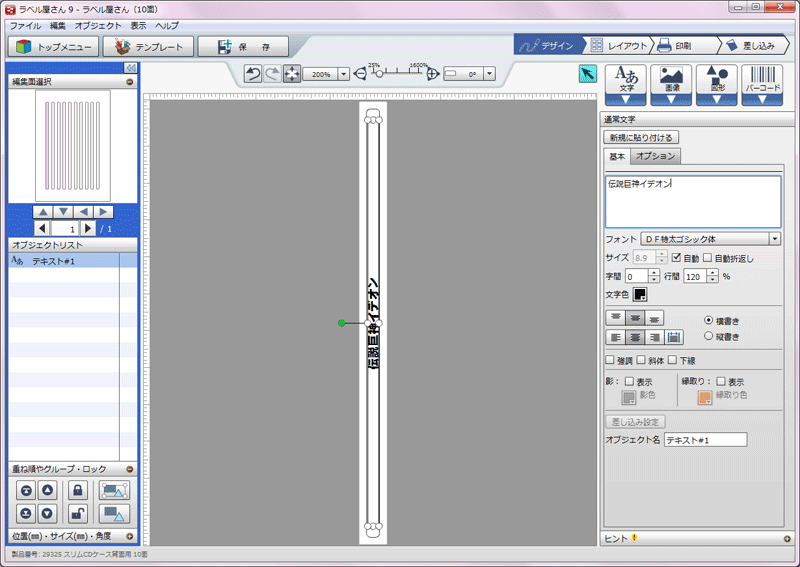The width and height of the screenshot is (800, 567).
Task: Send object to back icon
Action: point(26,513)
